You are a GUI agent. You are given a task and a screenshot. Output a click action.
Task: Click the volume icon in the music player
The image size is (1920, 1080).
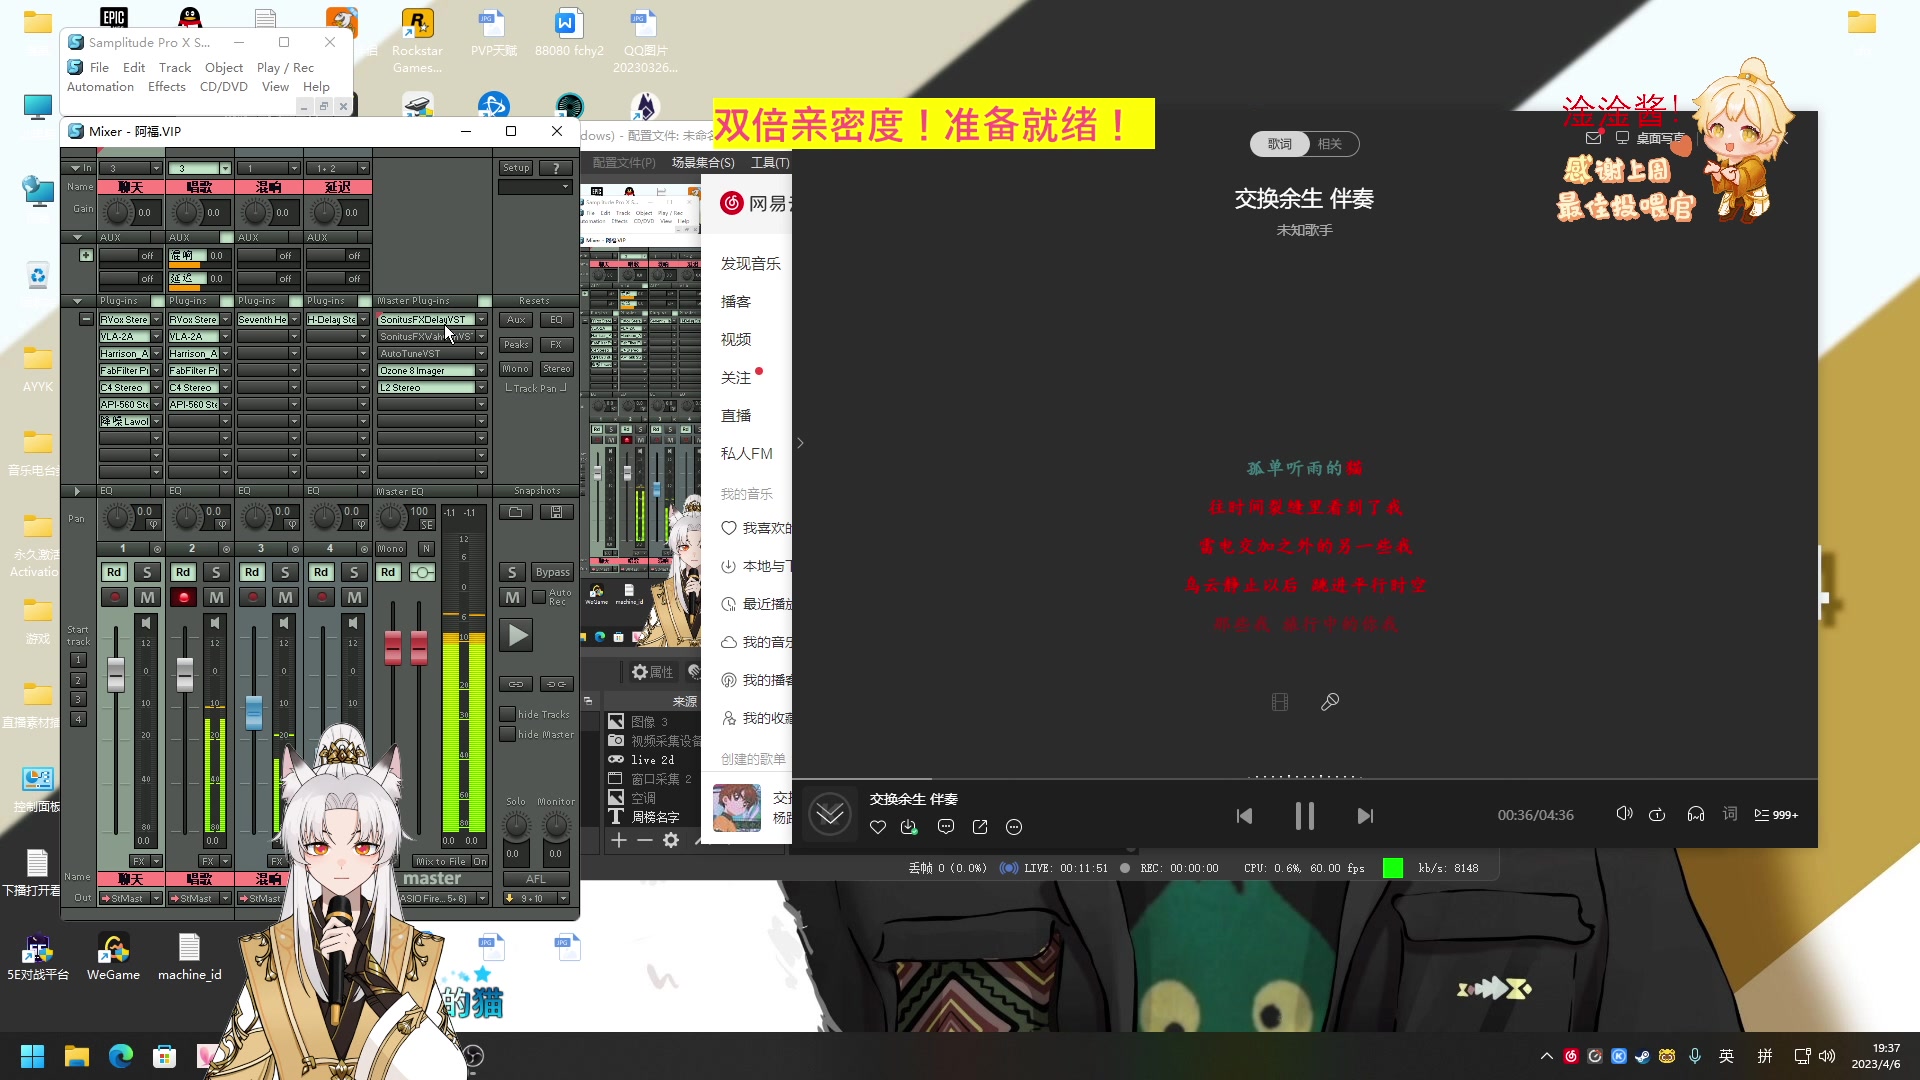(x=1624, y=814)
